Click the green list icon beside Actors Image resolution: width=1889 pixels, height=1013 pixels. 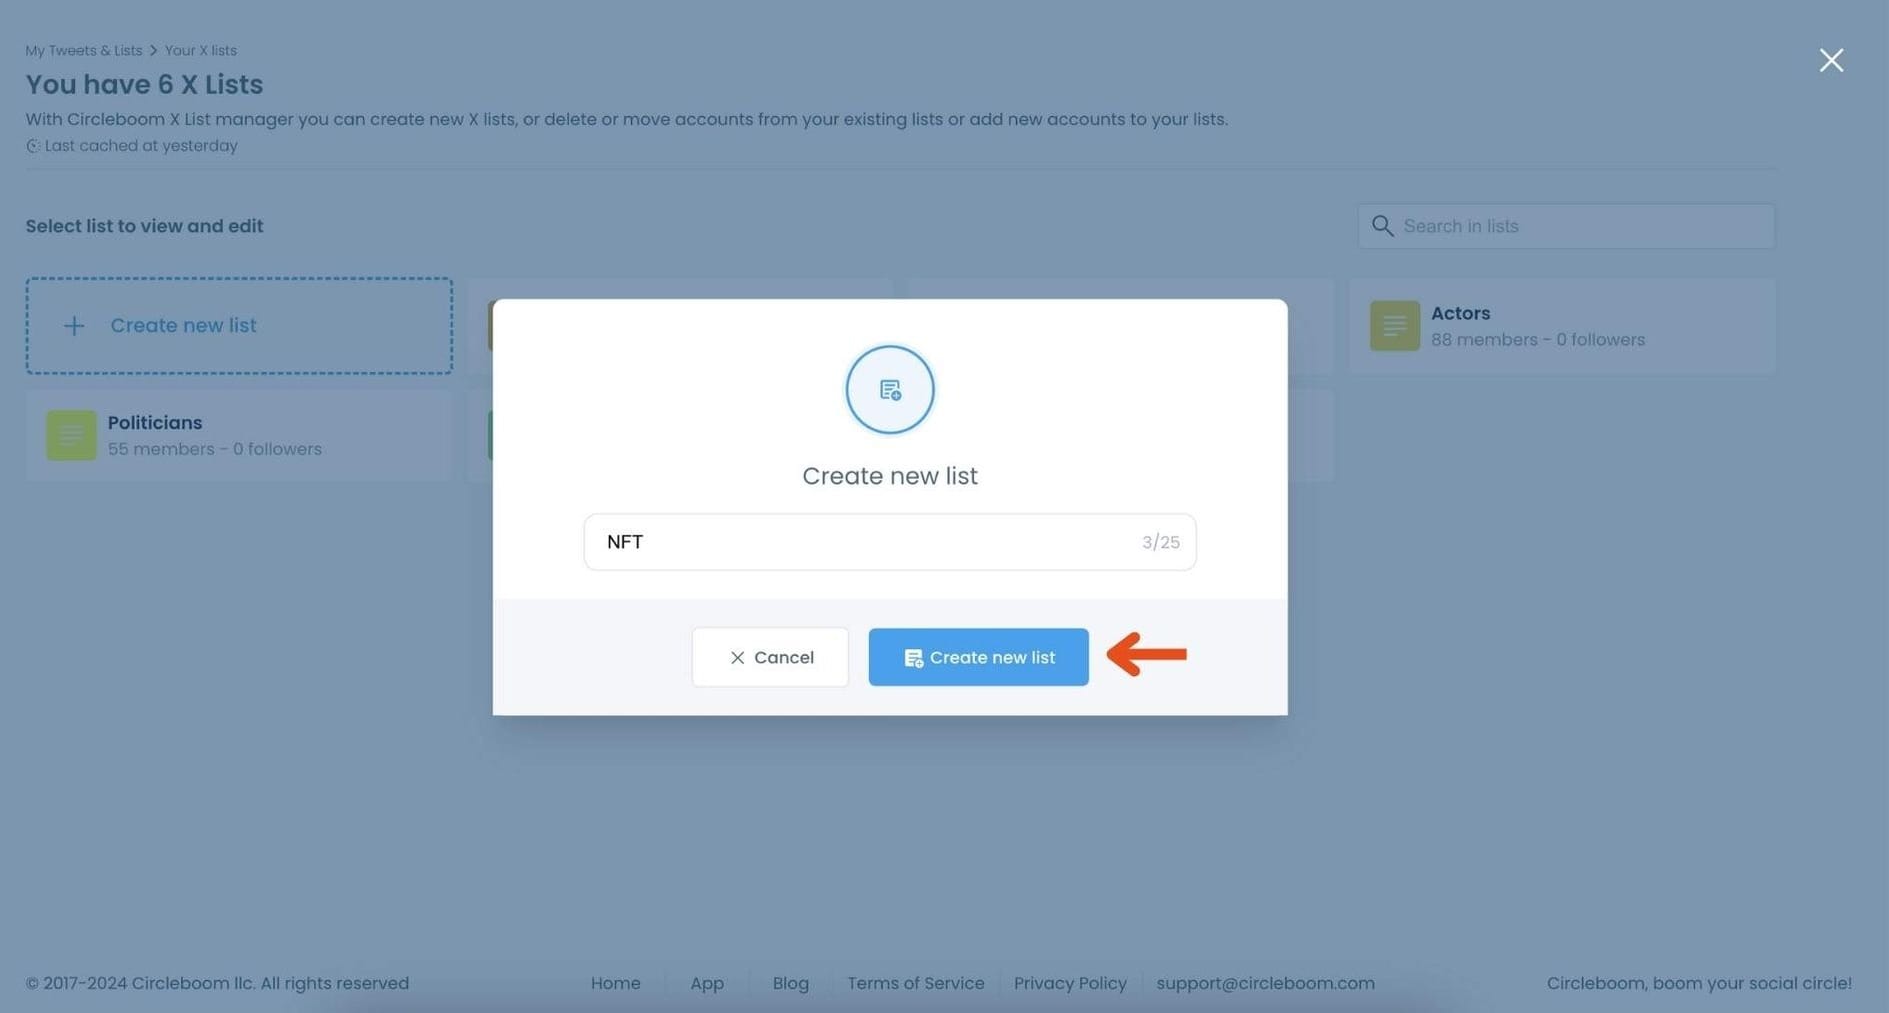[1393, 325]
